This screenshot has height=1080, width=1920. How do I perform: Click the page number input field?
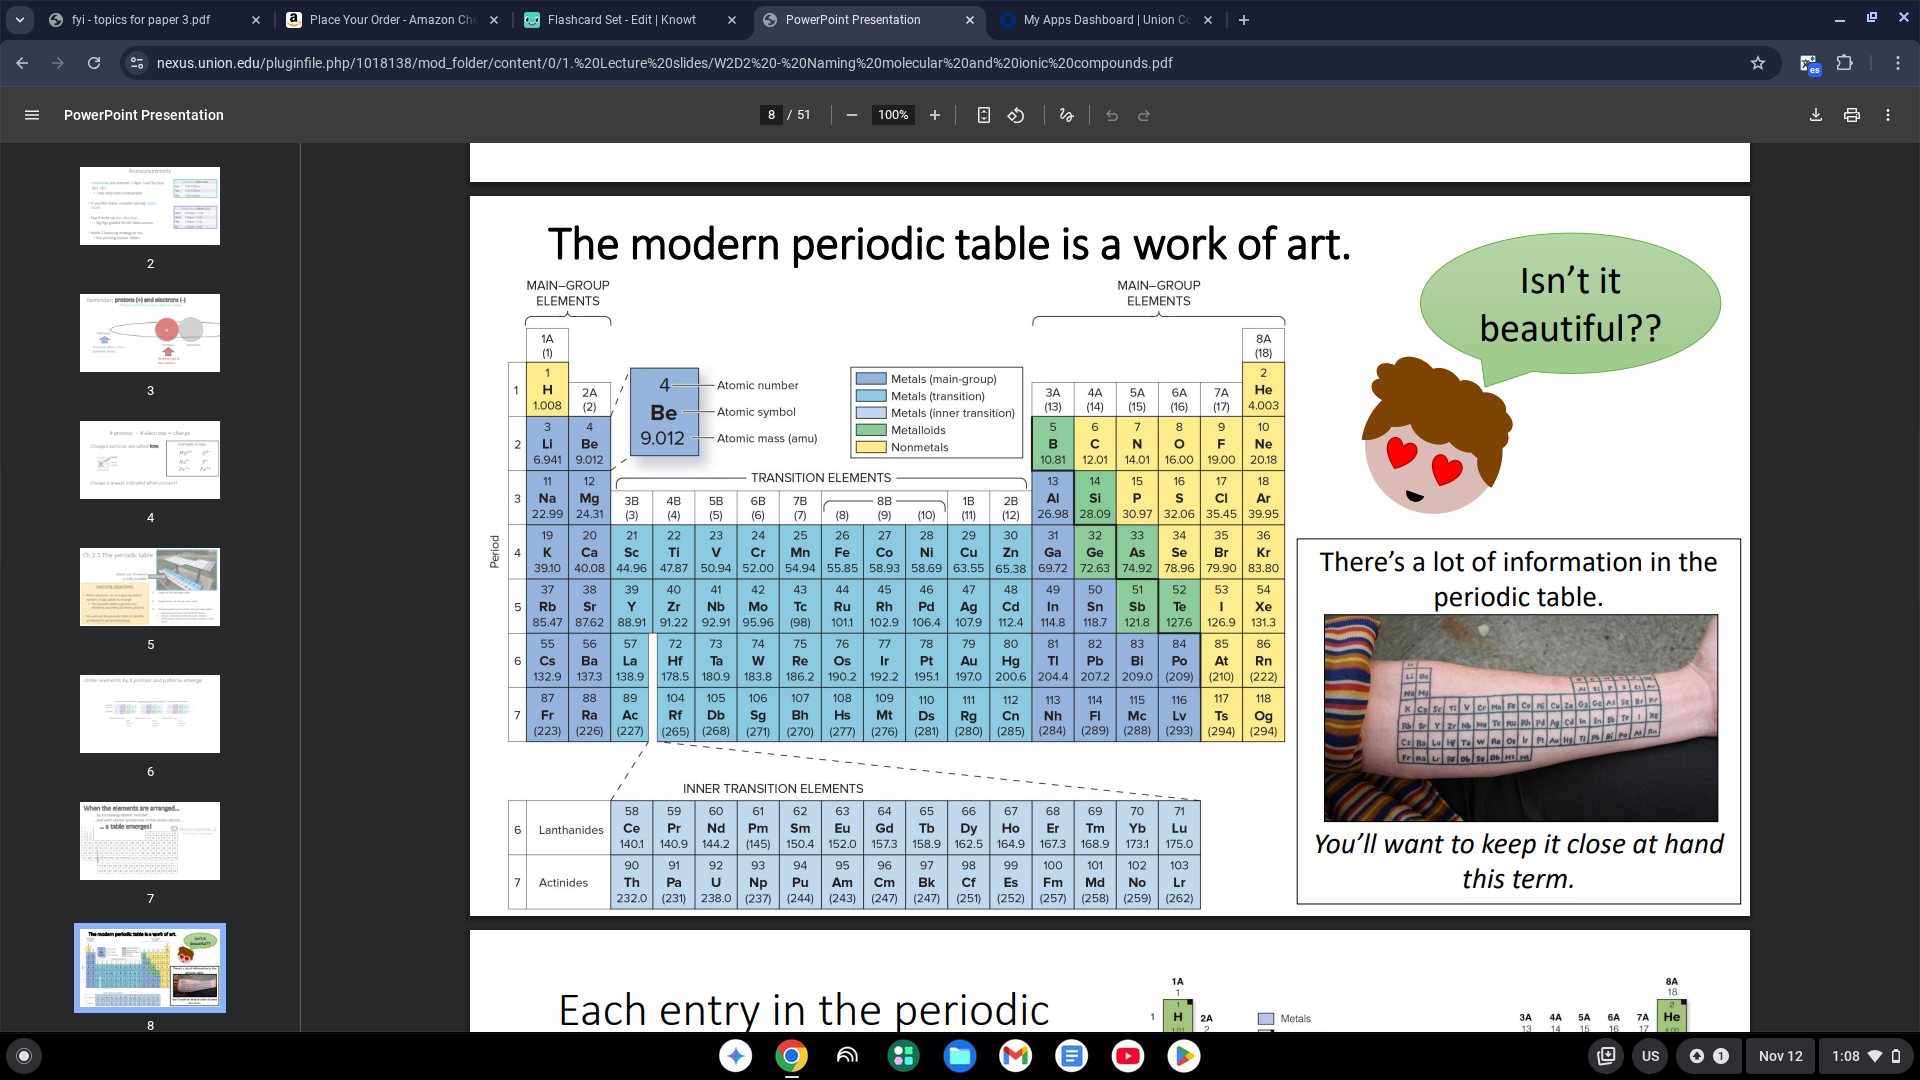point(771,115)
